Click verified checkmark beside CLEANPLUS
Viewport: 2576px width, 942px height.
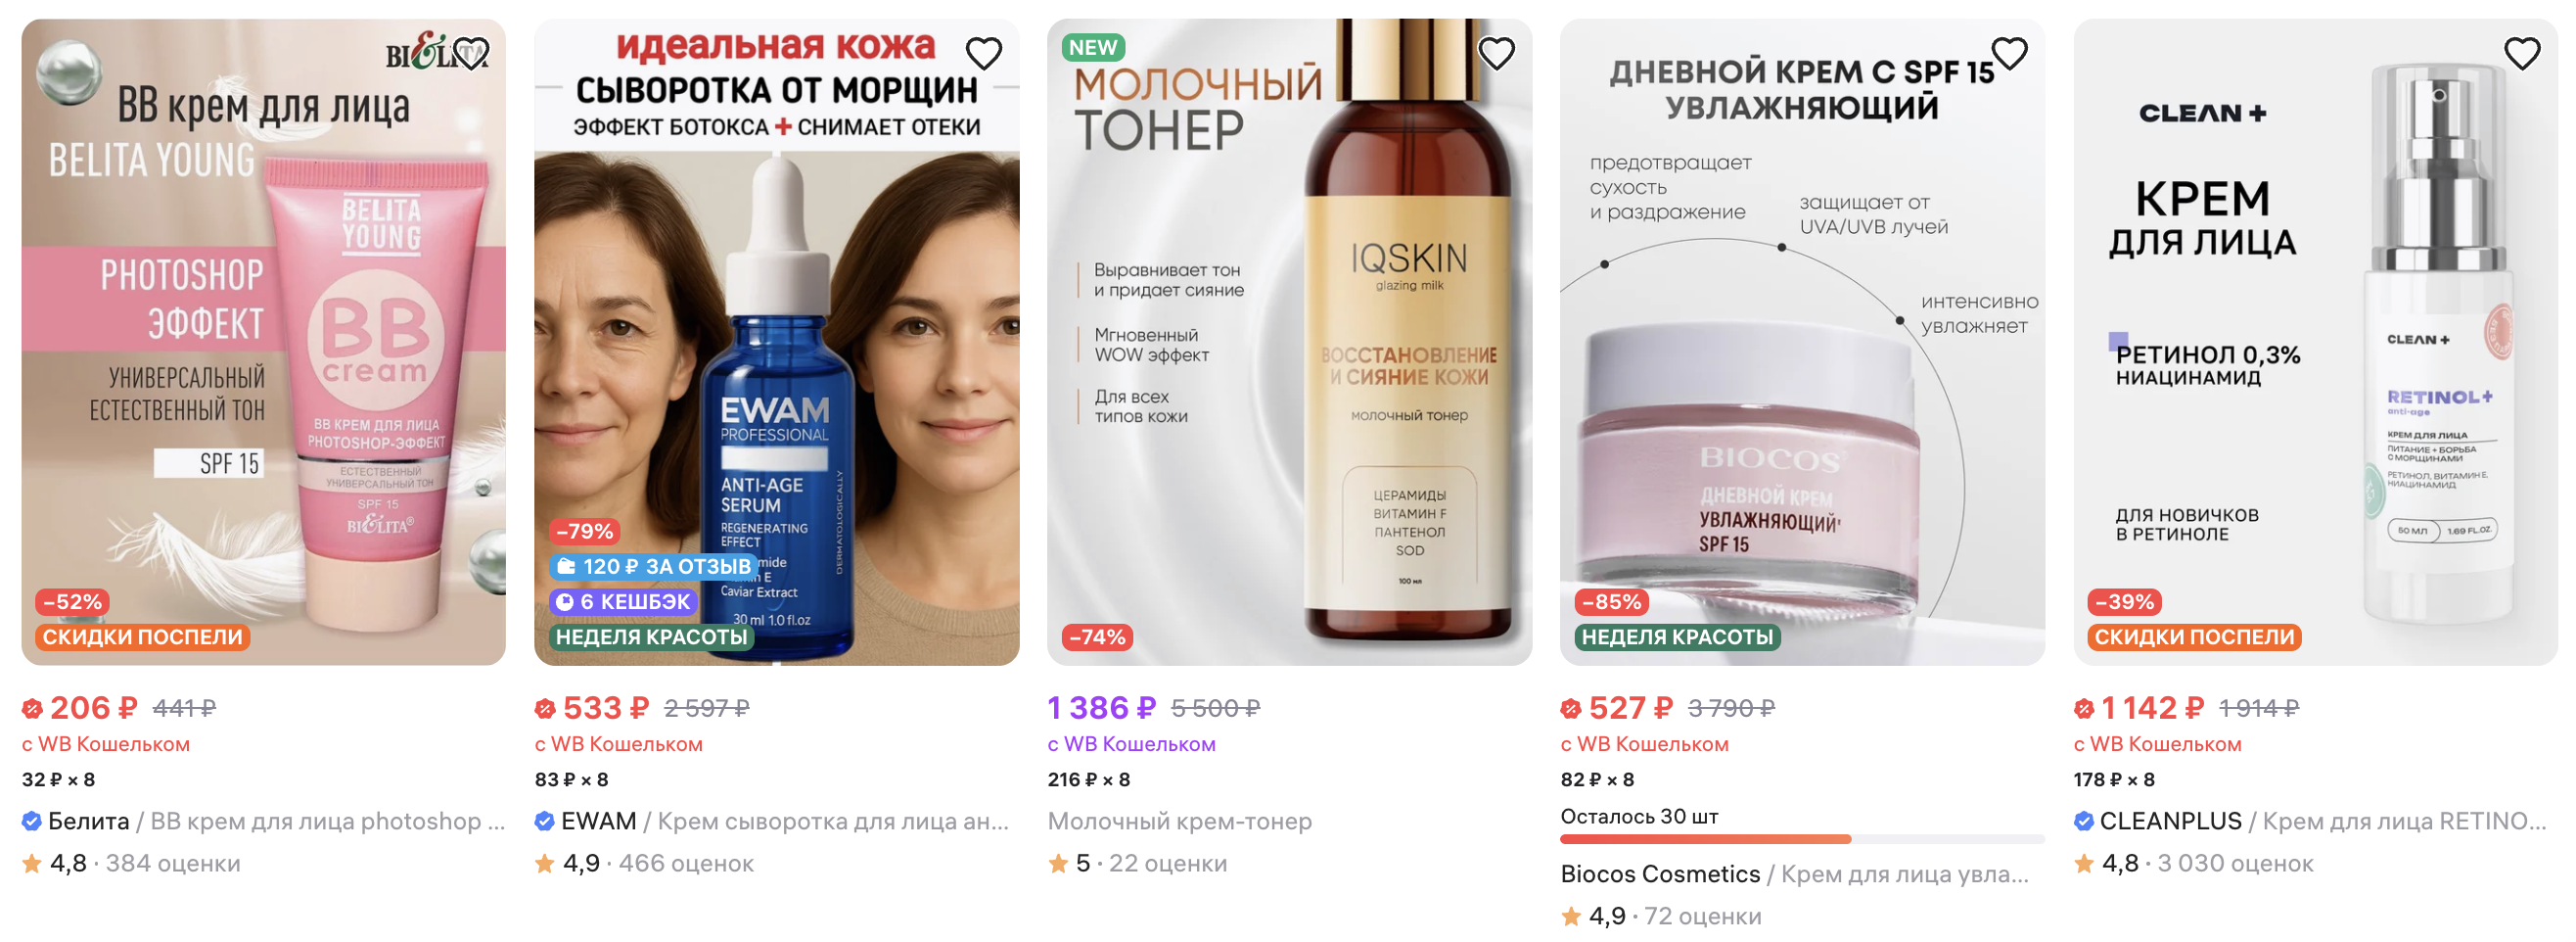click(x=2084, y=821)
